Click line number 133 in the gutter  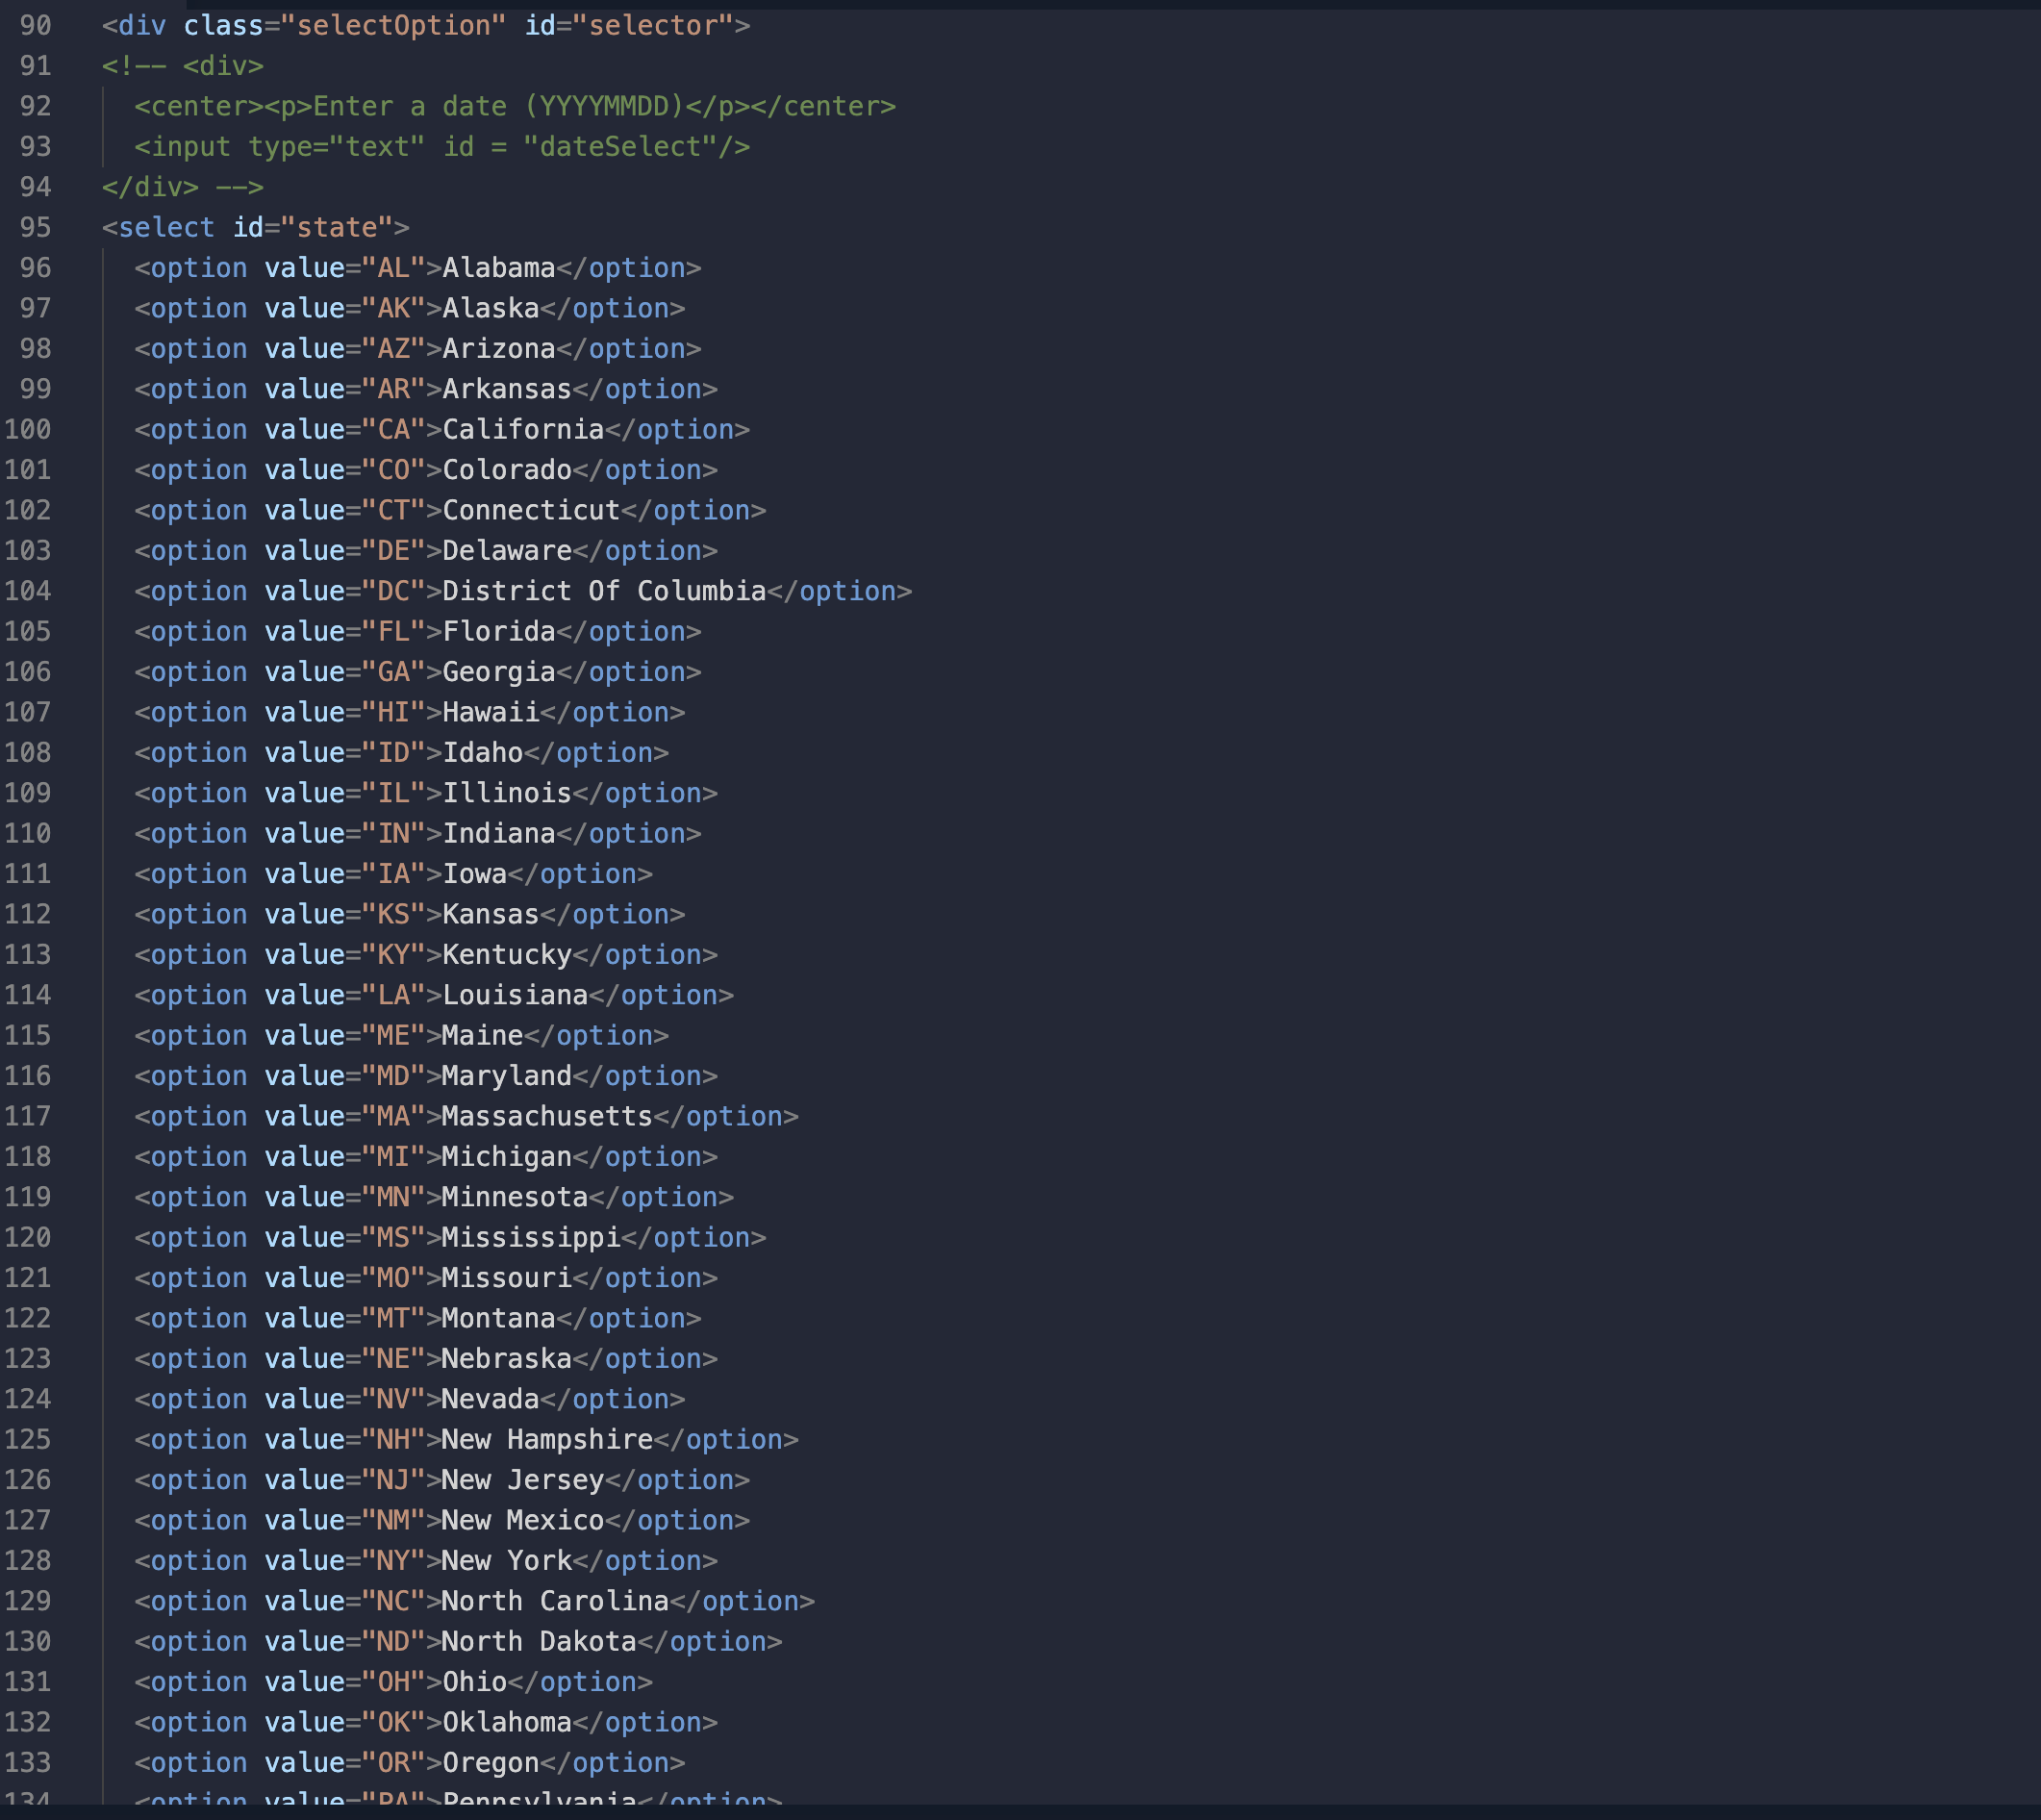[28, 1762]
